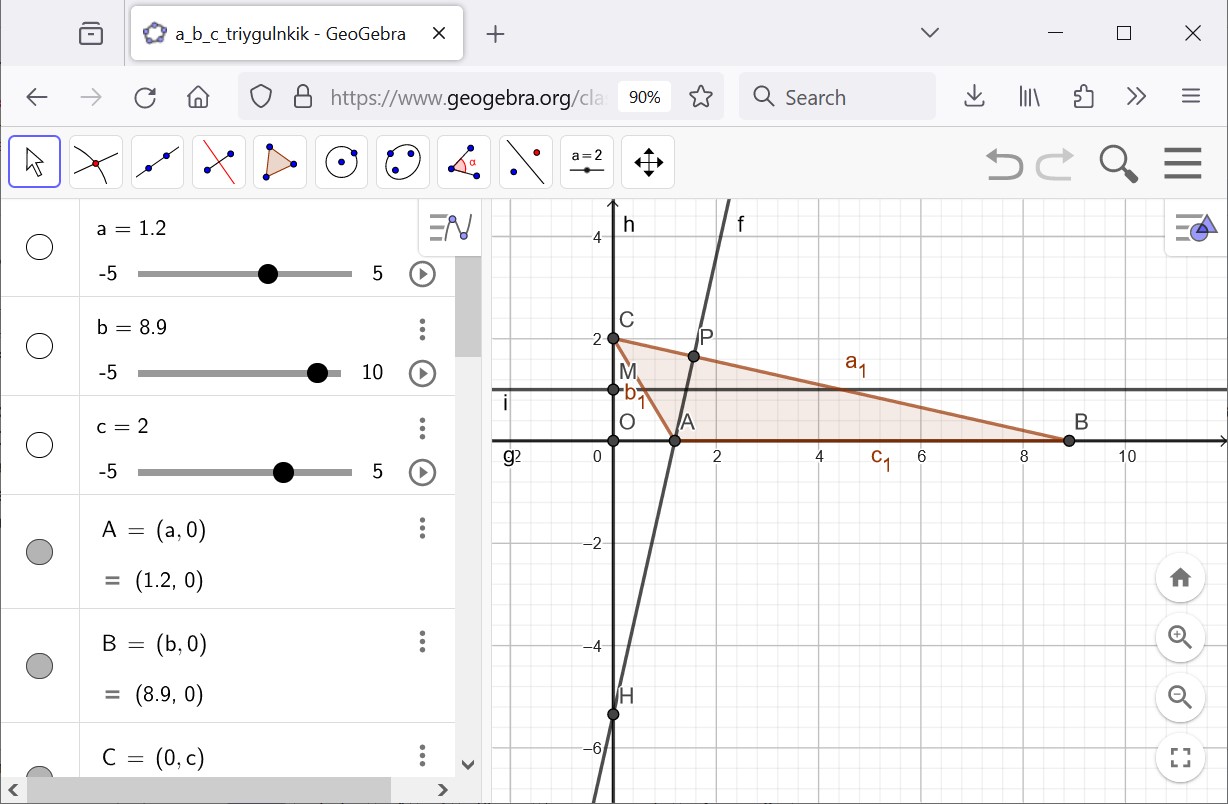Toggle visibility of slider b

pos(39,346)
